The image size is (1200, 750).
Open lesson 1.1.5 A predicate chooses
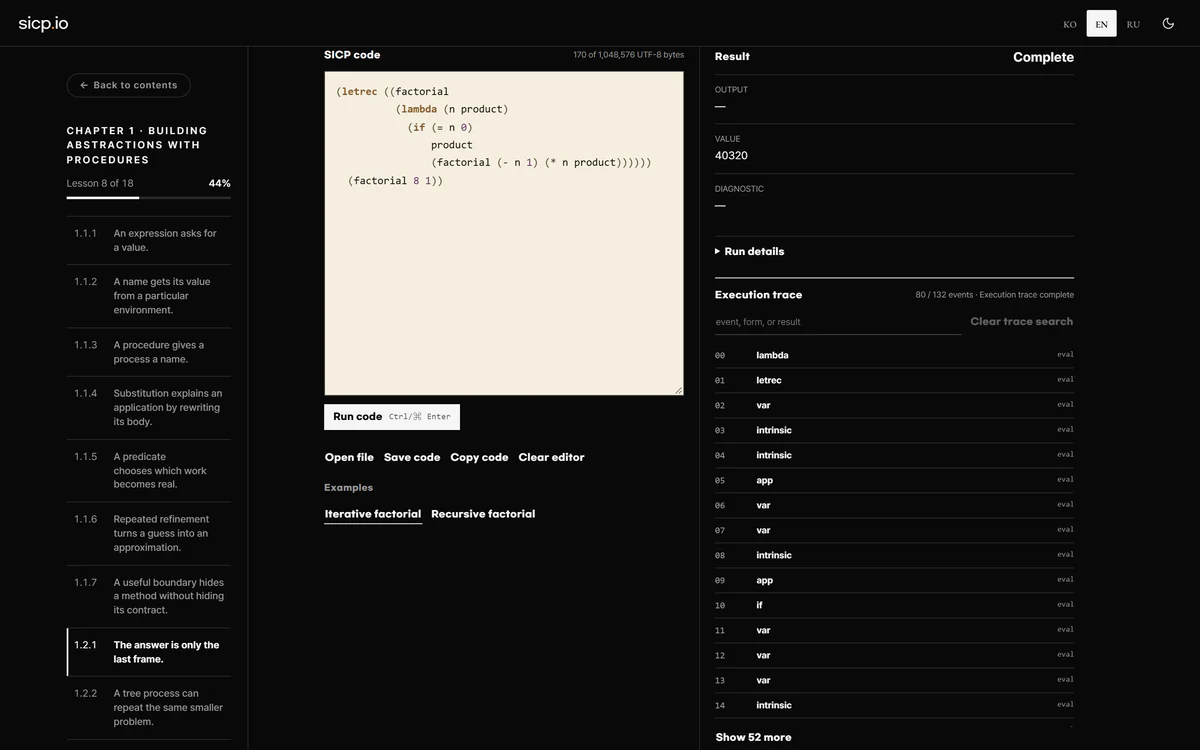tap(149, 470)
